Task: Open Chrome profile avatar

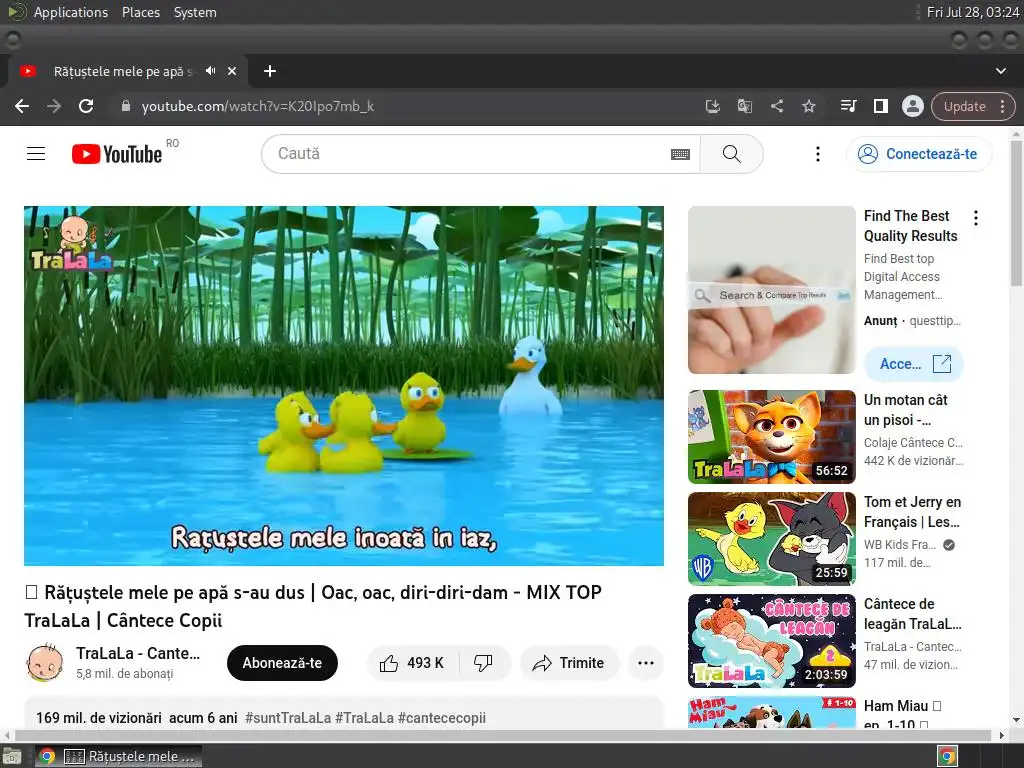Action: [912, 106]
